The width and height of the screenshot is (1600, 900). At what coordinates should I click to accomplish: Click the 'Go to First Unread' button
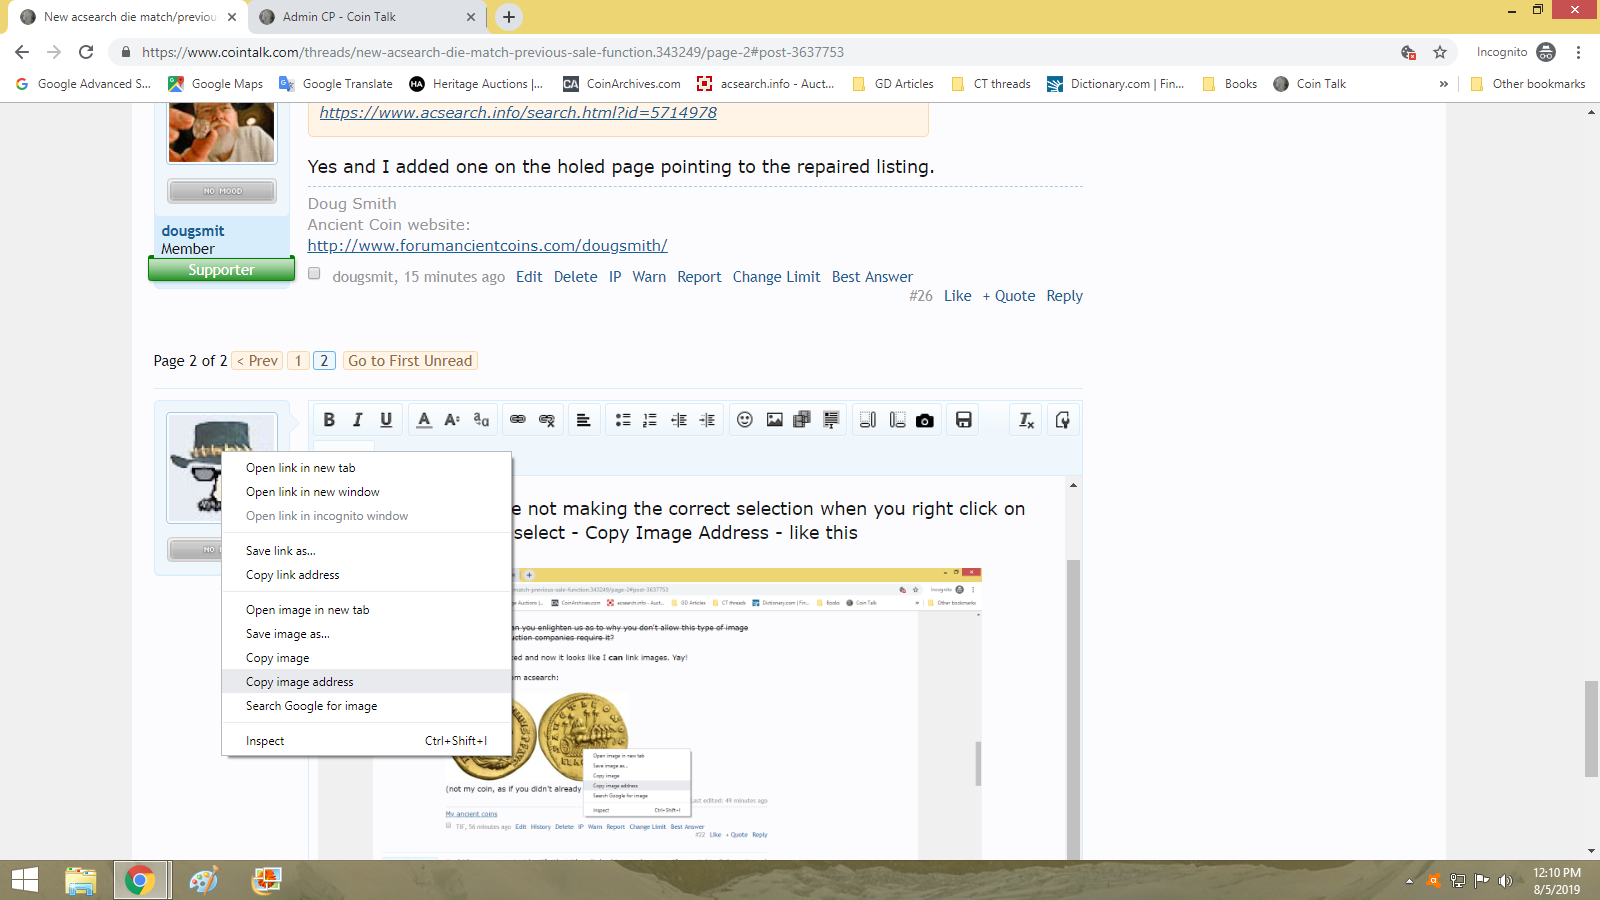(410, 361)
